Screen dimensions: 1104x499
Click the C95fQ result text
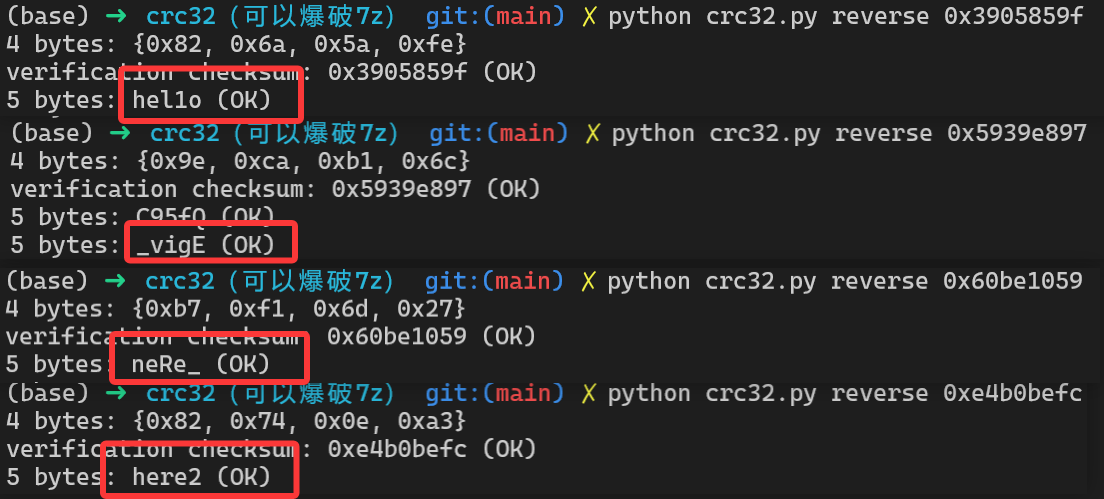pos(170,217)
